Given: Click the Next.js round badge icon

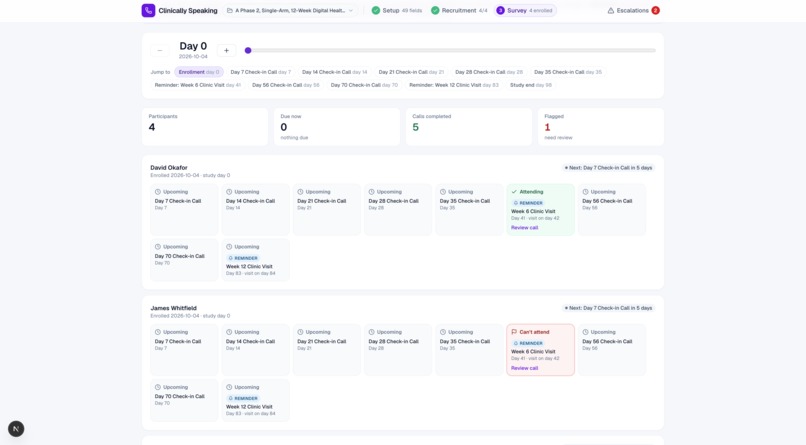Looking at the screenshot, I should (x=16, y=429).
